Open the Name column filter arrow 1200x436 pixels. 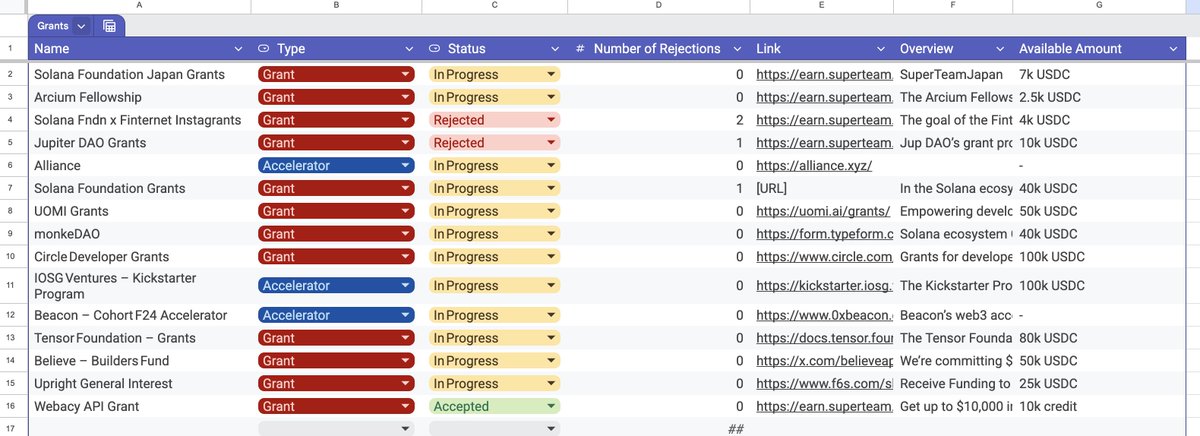(x=238, y=49)
